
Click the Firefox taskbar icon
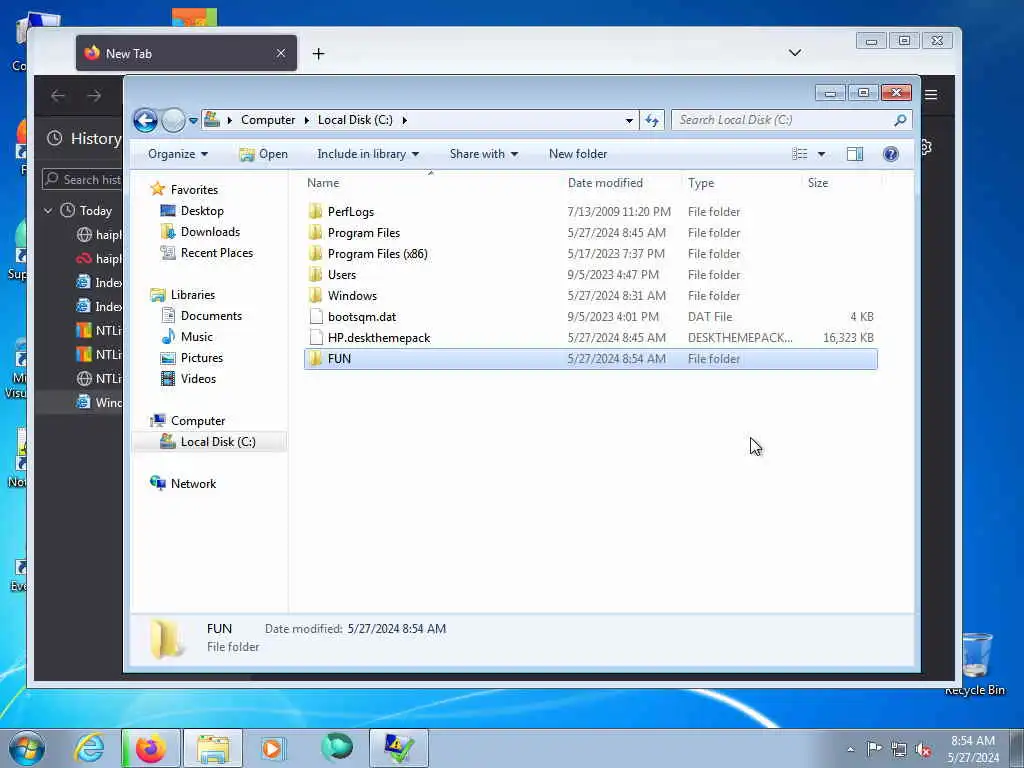pos(151,748)
